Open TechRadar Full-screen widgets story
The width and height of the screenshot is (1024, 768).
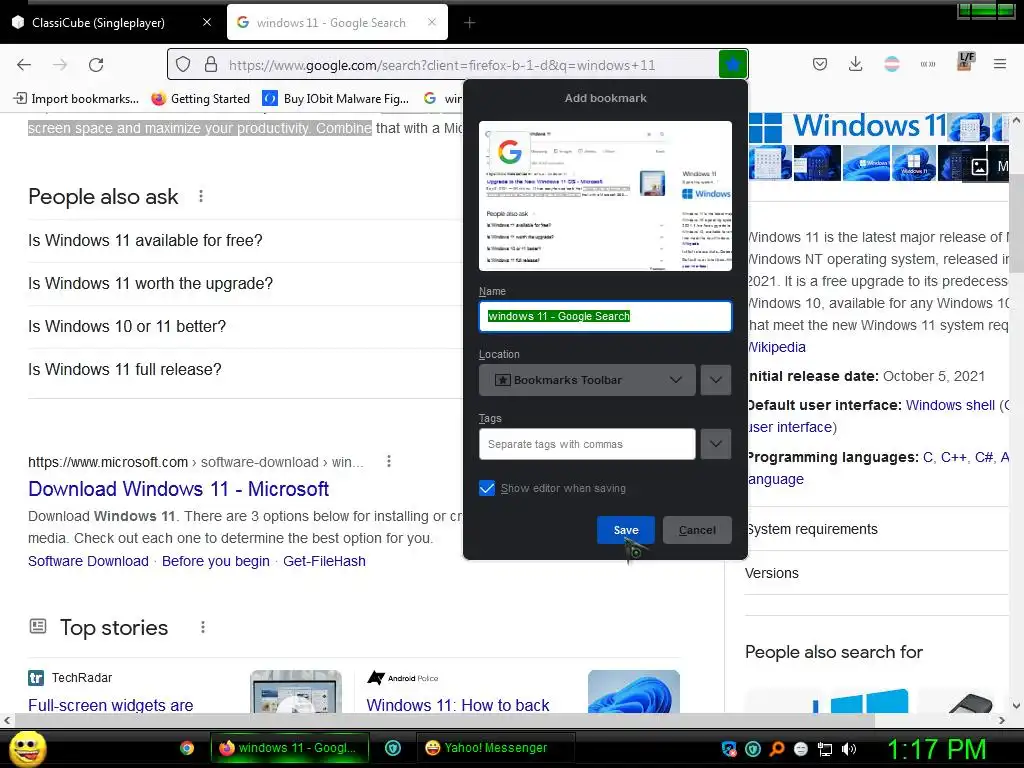(x=110, y=705)
